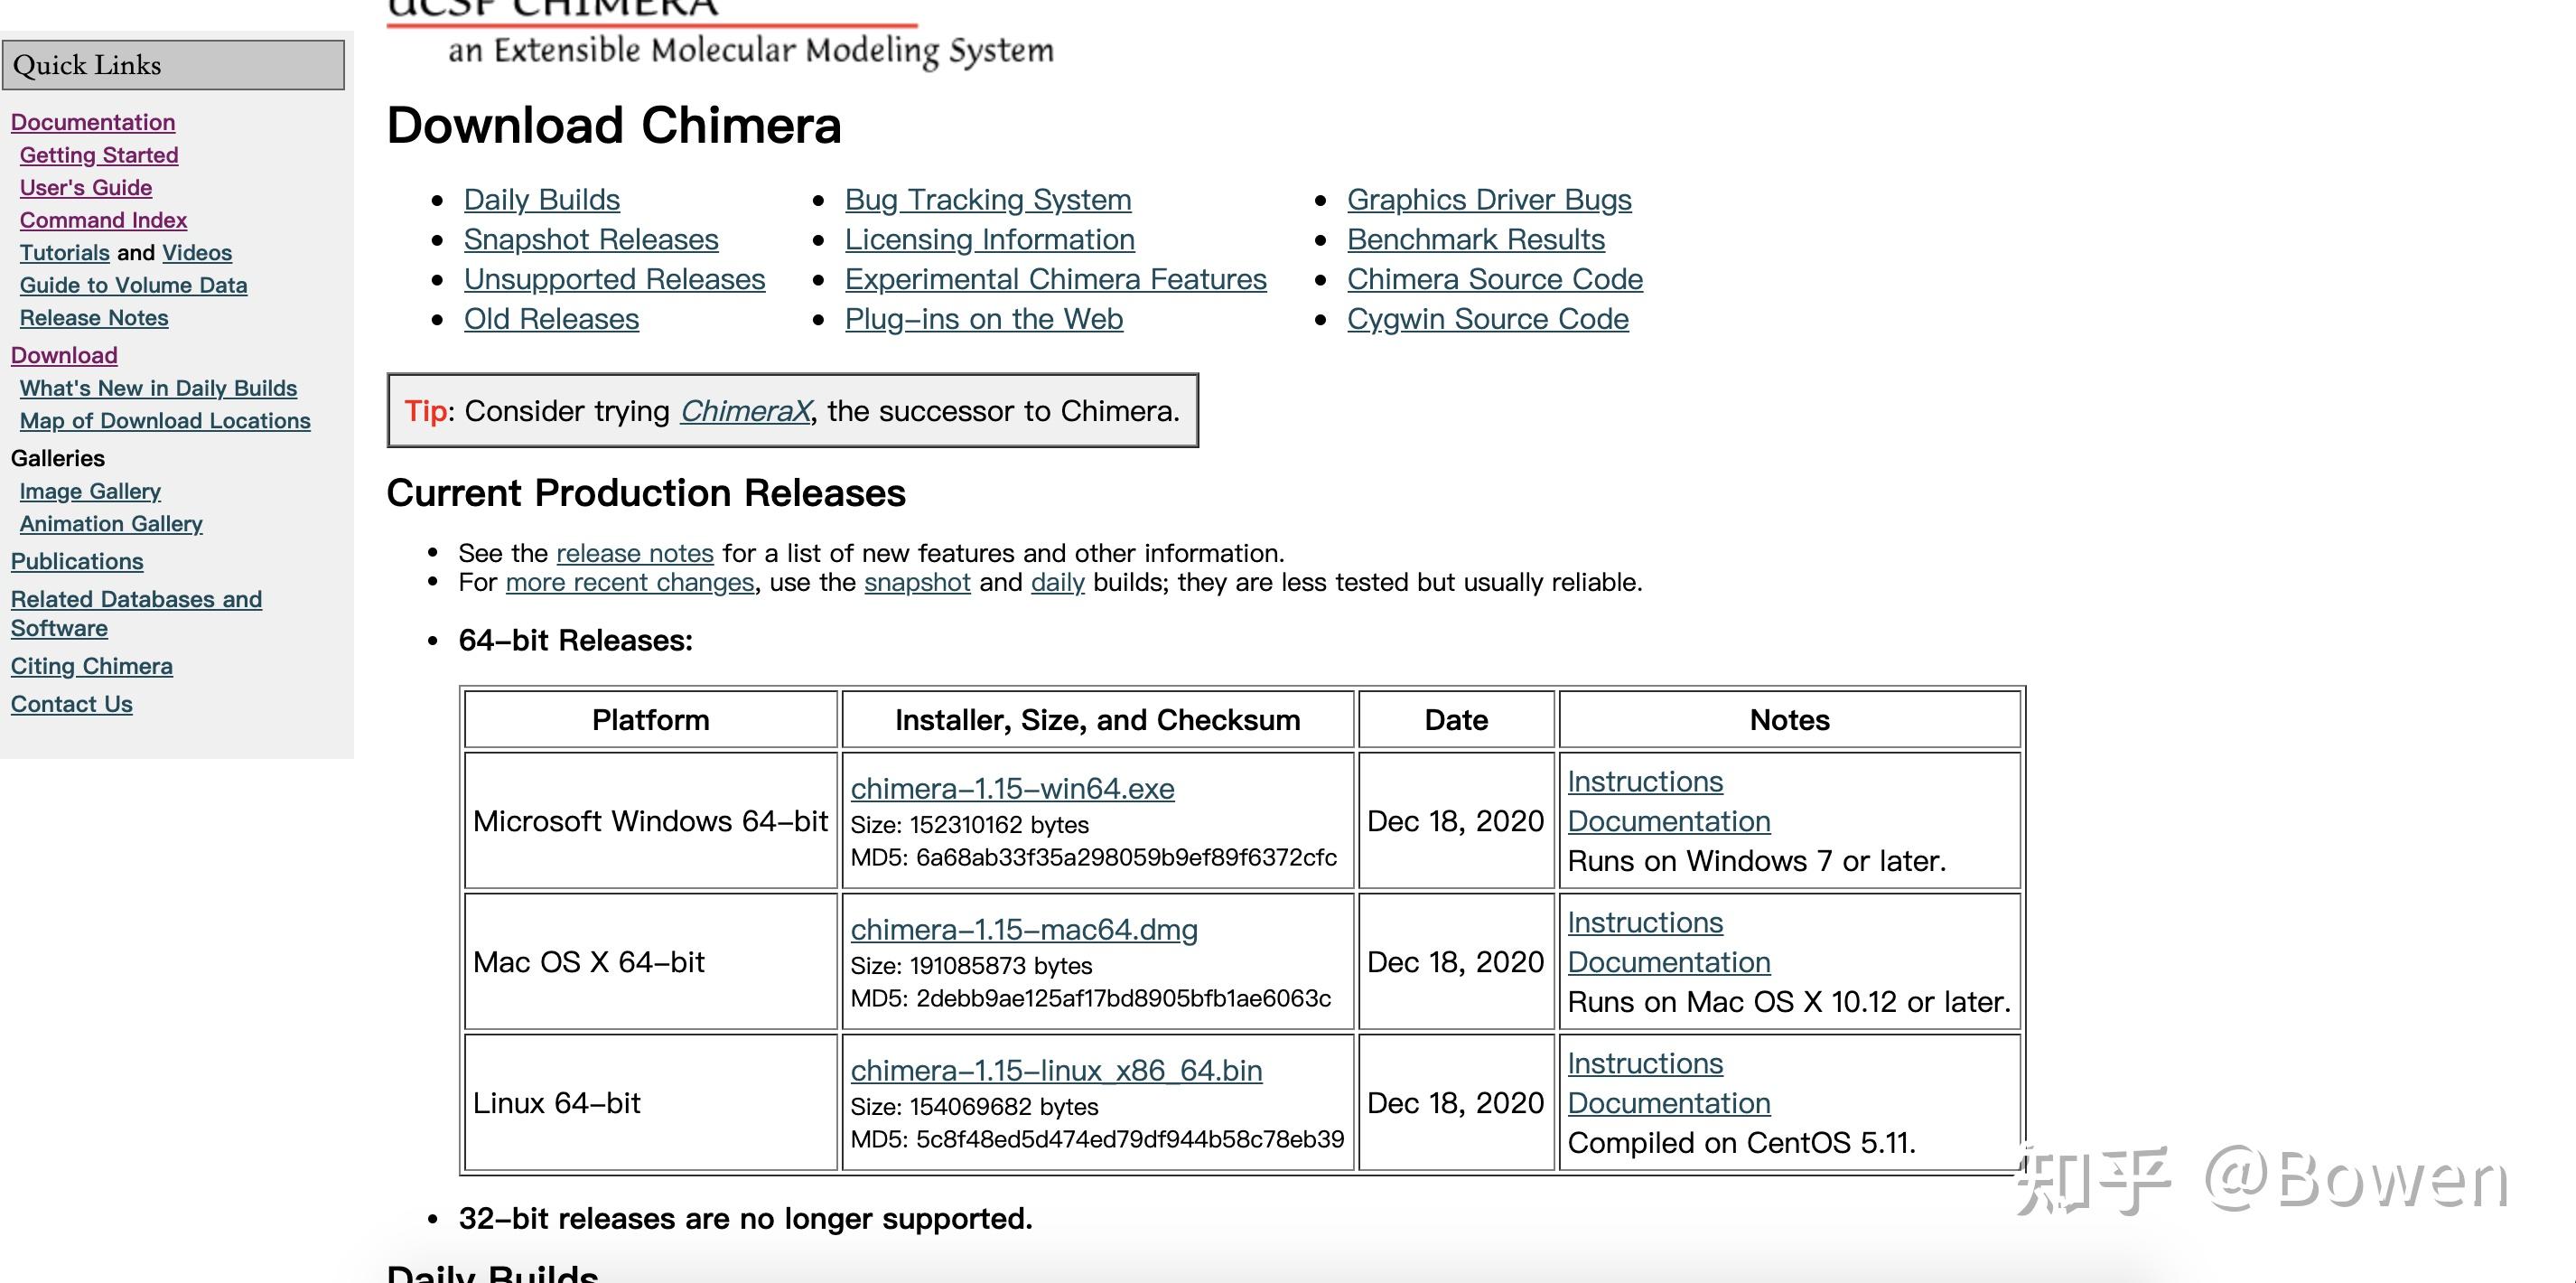The height and width of the screenshot is (1283, 2576).
Task: Download chimera-1.15-win64.exe installer
Action: tap(1012, 788)
